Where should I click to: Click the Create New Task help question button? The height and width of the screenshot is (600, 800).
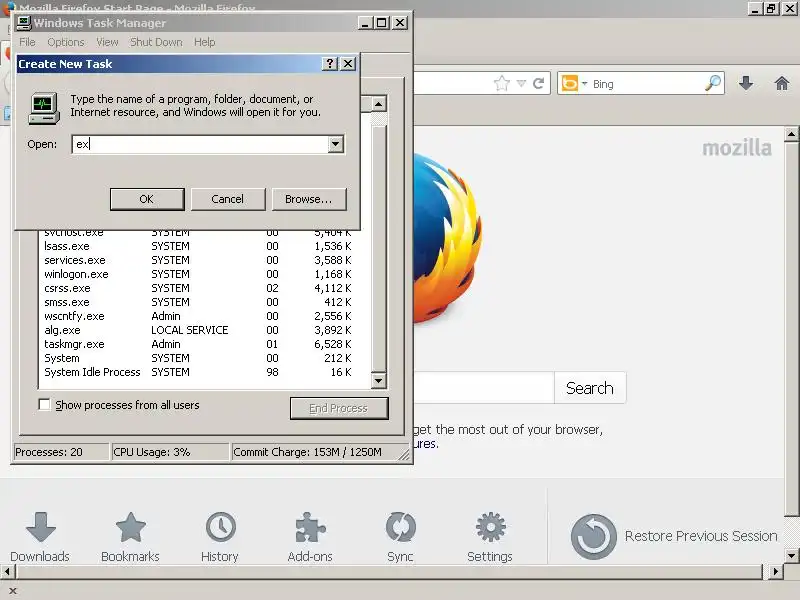point(330,64)
